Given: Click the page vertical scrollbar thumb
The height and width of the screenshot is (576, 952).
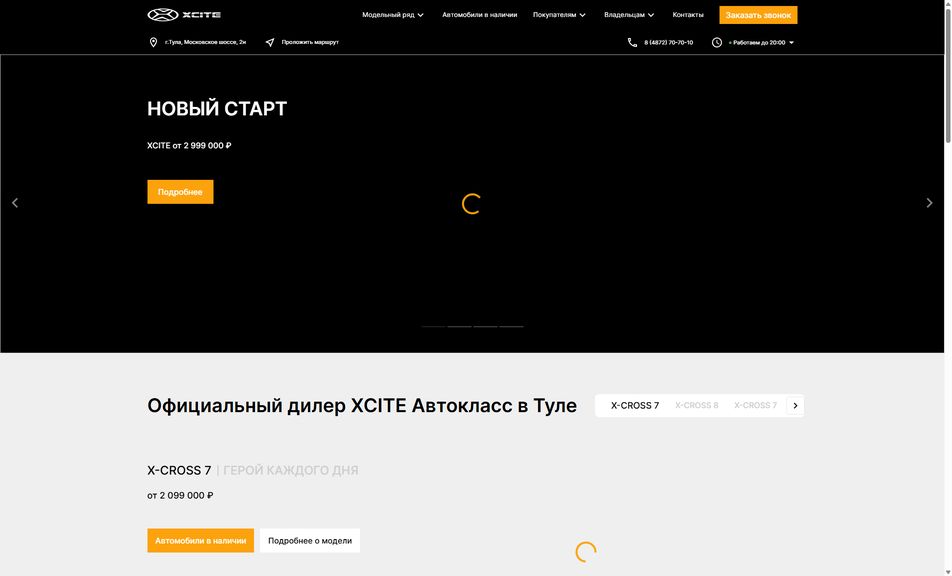Looking at the screenshot, I should pos(948,76).
